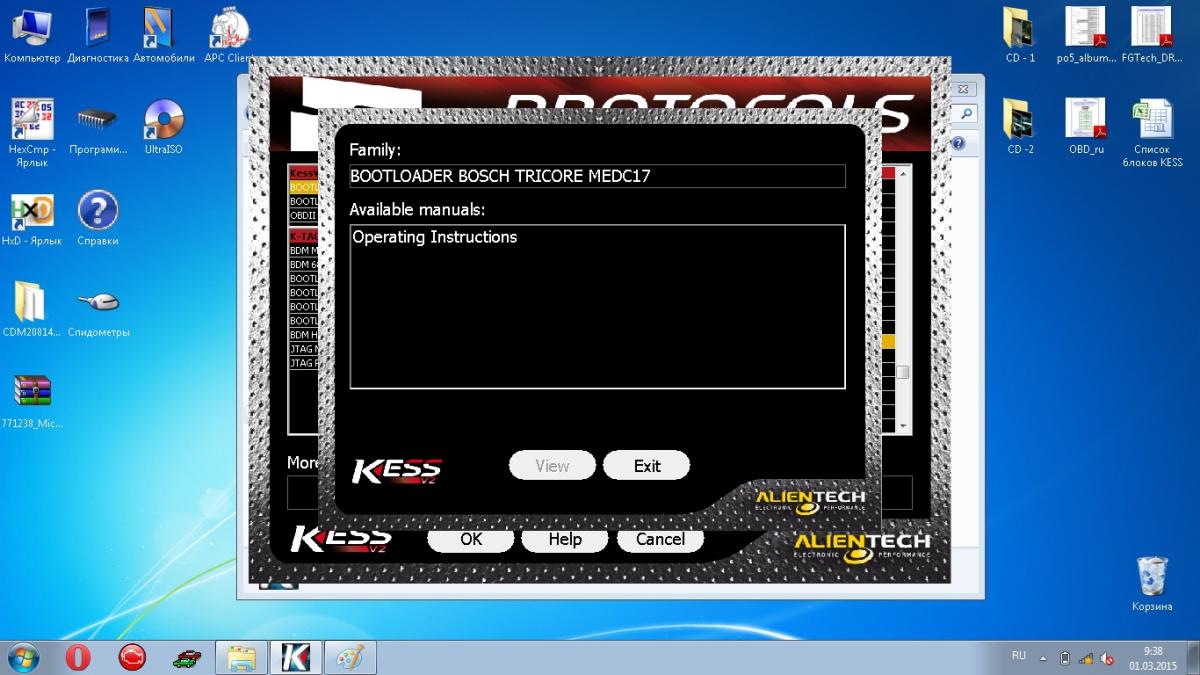
Task: Open the UltraISO desktop icon
Action: (x=164, y=128)
